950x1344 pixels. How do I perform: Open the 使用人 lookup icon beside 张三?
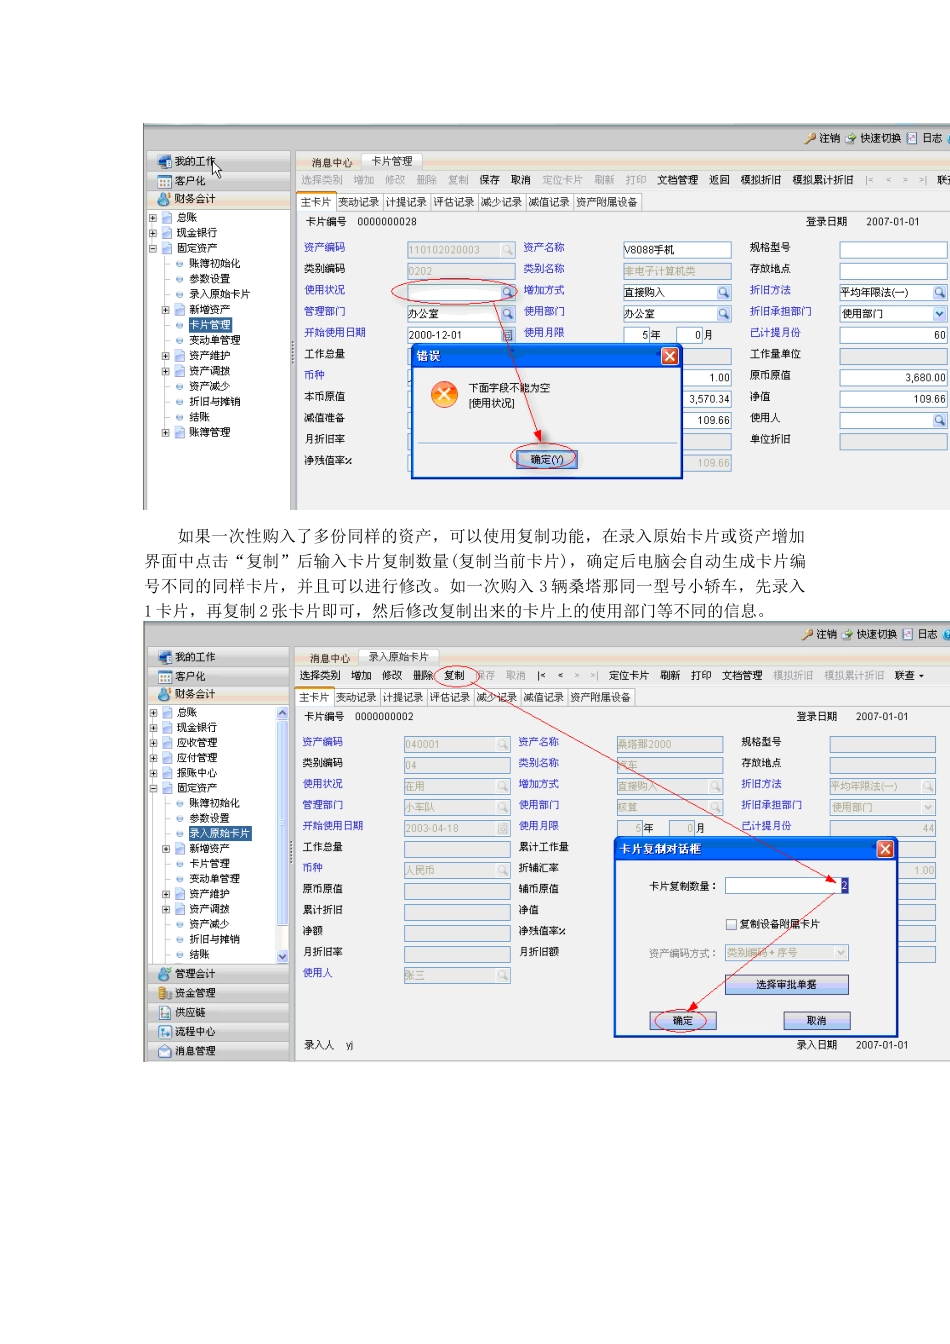[x=503, y=975]
